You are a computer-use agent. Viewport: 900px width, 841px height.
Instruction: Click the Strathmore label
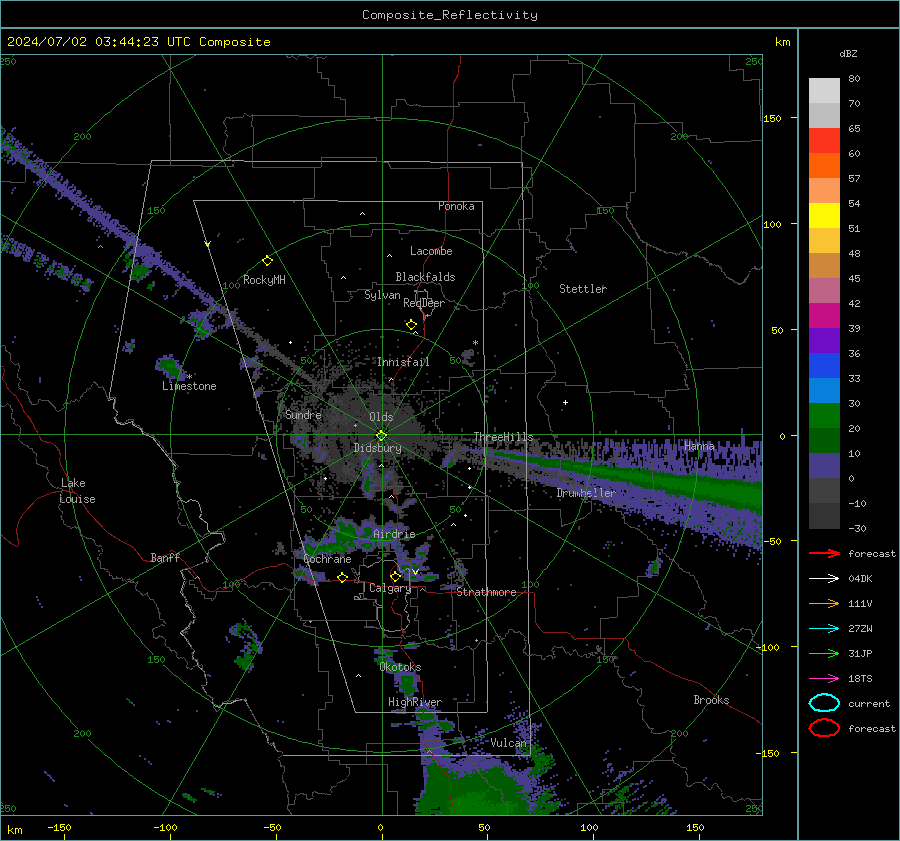(x=486, y=592)
